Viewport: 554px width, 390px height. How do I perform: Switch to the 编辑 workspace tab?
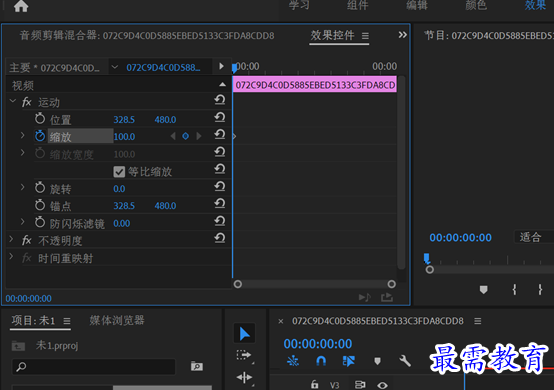[x=417, y=5]
